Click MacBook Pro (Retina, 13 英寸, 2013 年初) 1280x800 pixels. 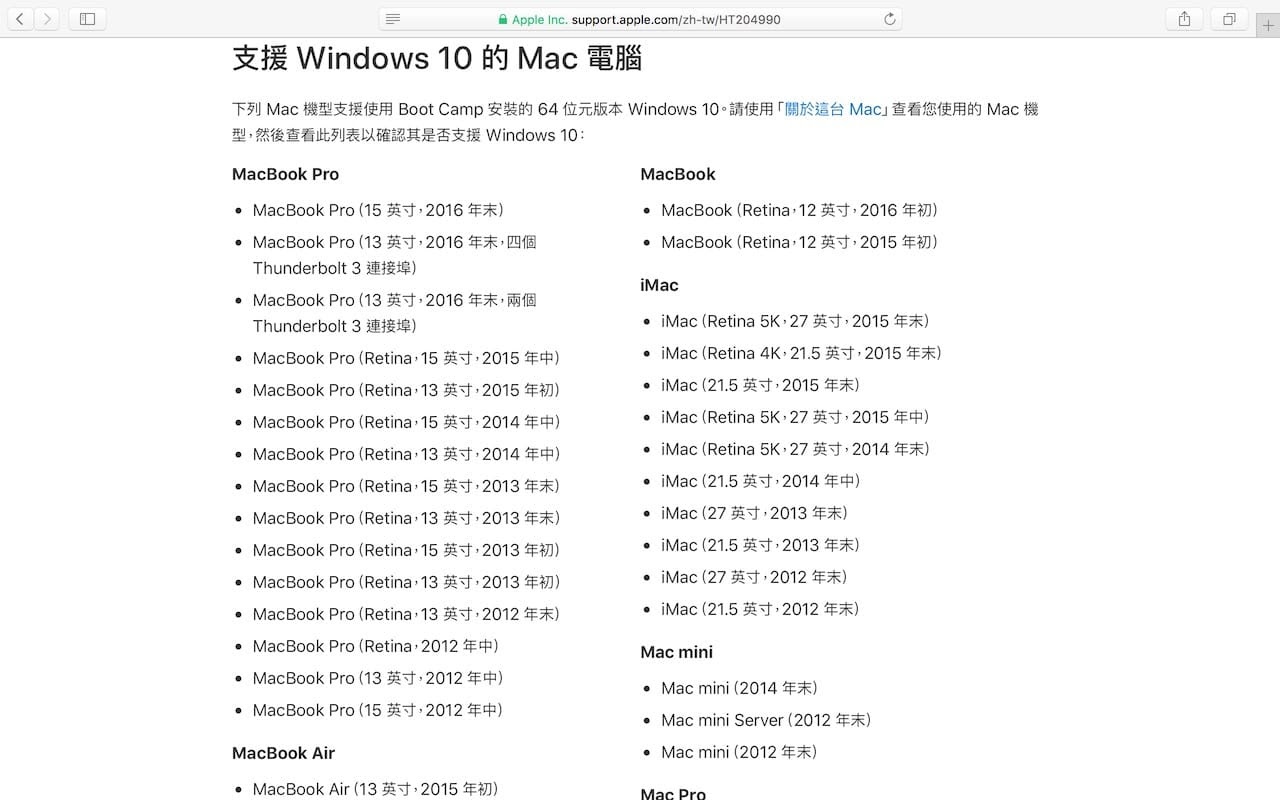pyautogui.click(x=406, y=582)
